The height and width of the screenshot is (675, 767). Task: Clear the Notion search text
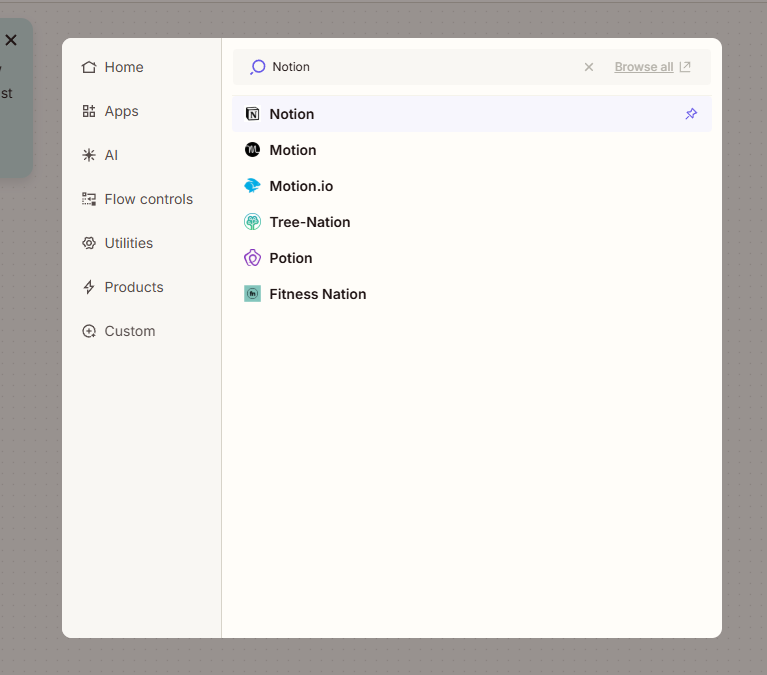(x=589, y=67)
